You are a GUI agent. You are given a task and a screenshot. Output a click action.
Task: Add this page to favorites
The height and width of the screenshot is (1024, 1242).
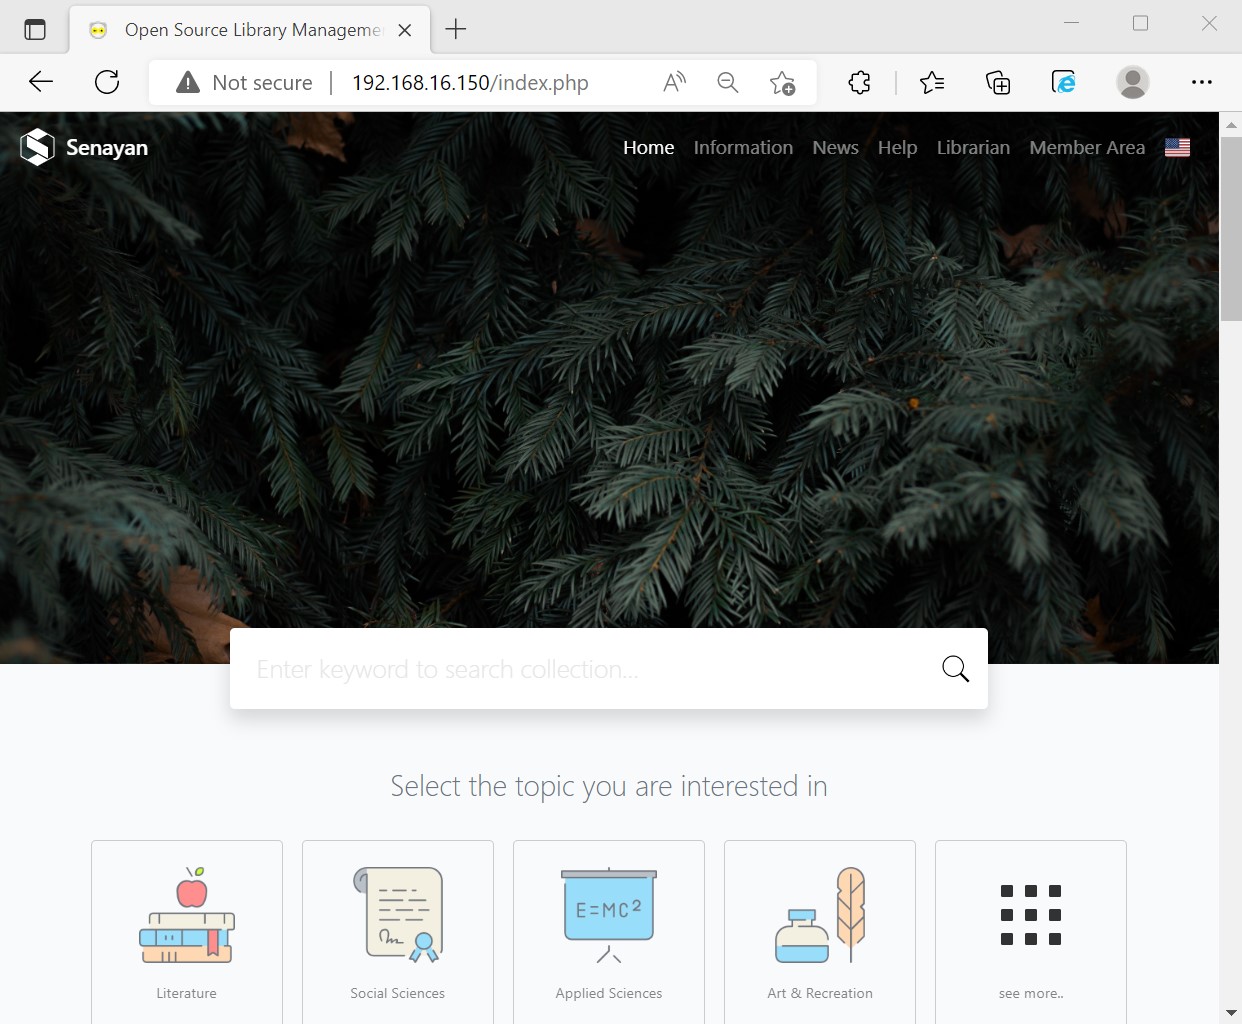(x=782, y=83)
